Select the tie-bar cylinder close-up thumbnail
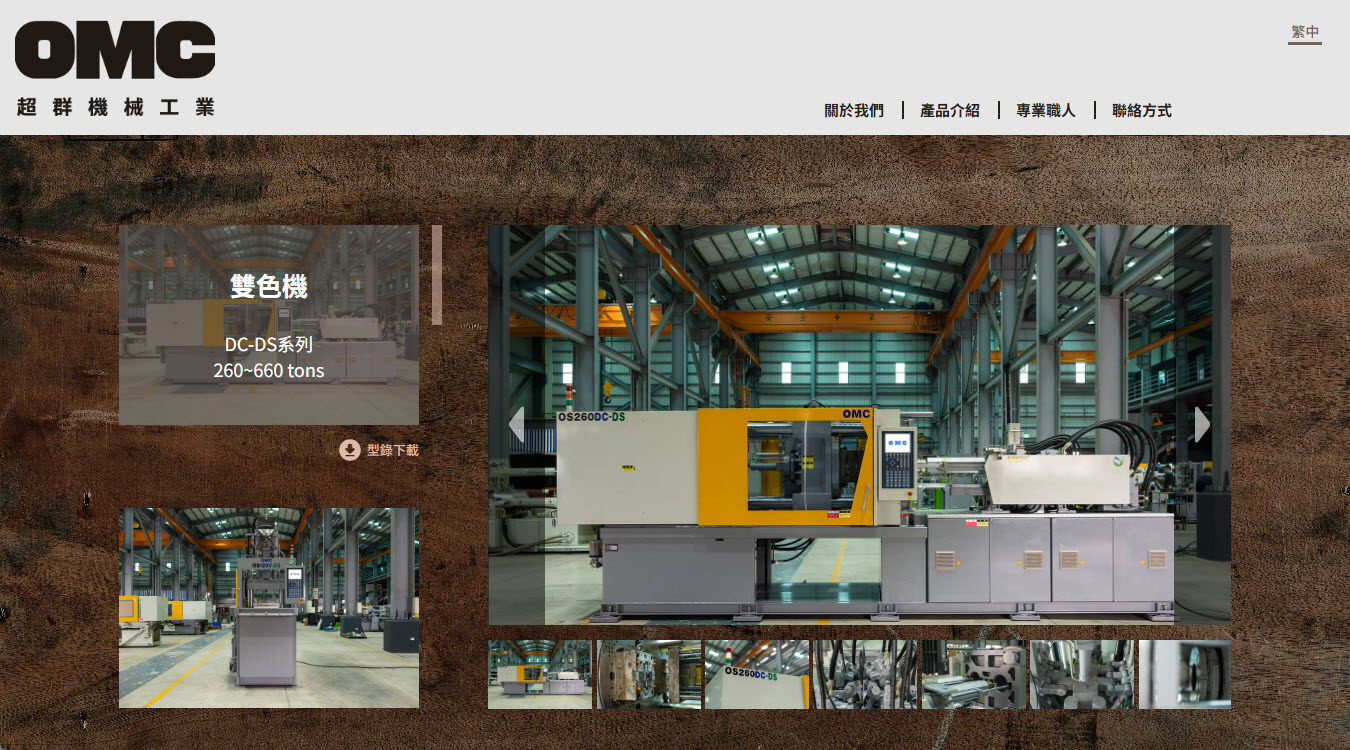The image size is (1350, 750). pos(1082,674)
